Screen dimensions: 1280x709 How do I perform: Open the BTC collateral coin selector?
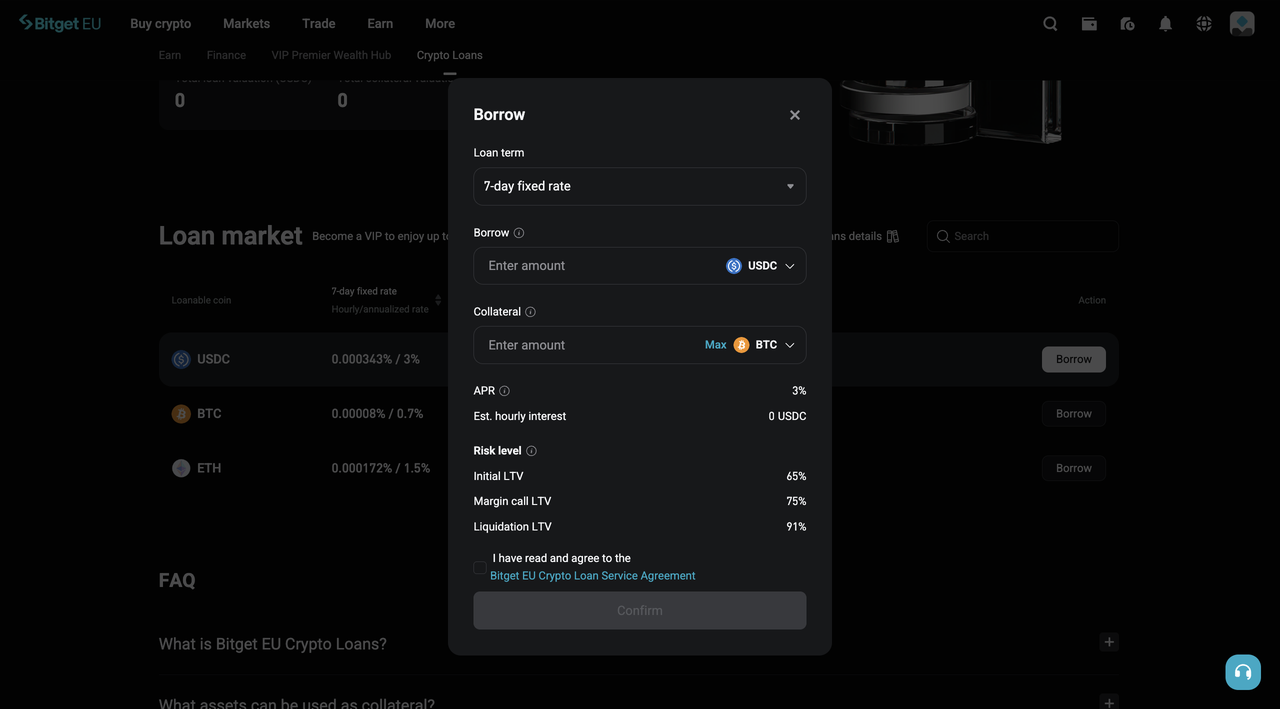(766, 345)
